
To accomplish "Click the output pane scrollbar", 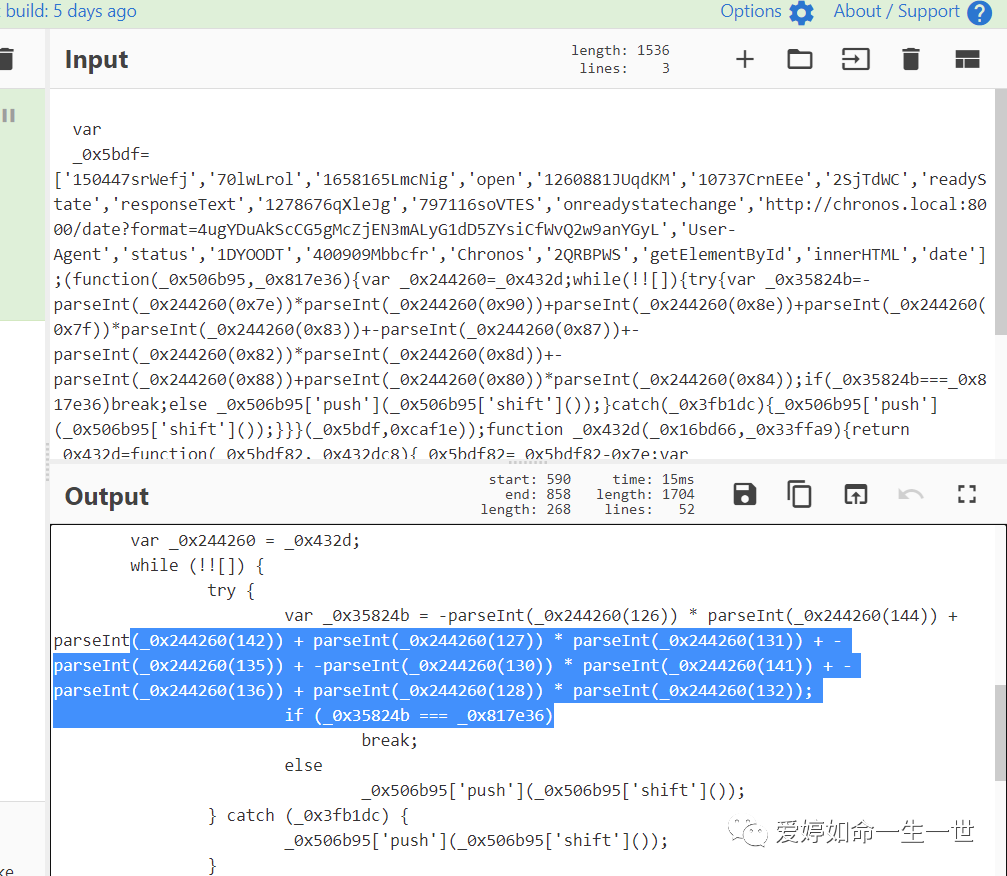I will [1001, 732].
